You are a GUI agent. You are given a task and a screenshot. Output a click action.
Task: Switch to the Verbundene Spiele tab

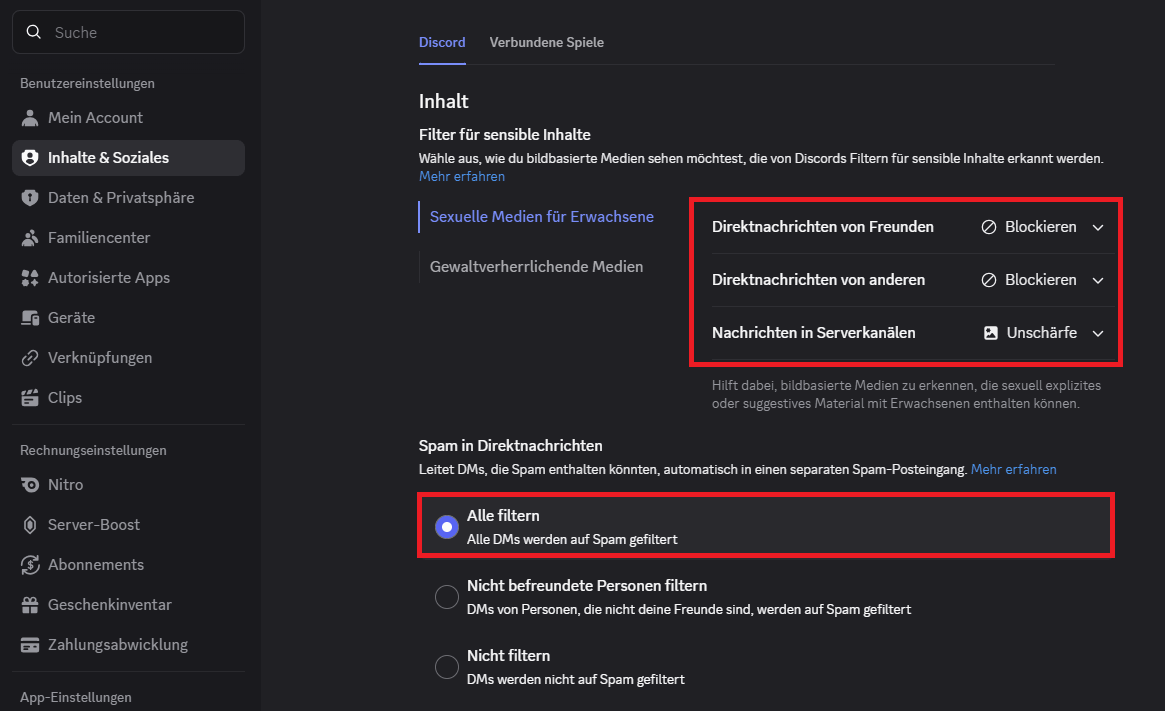click(546, 42)
